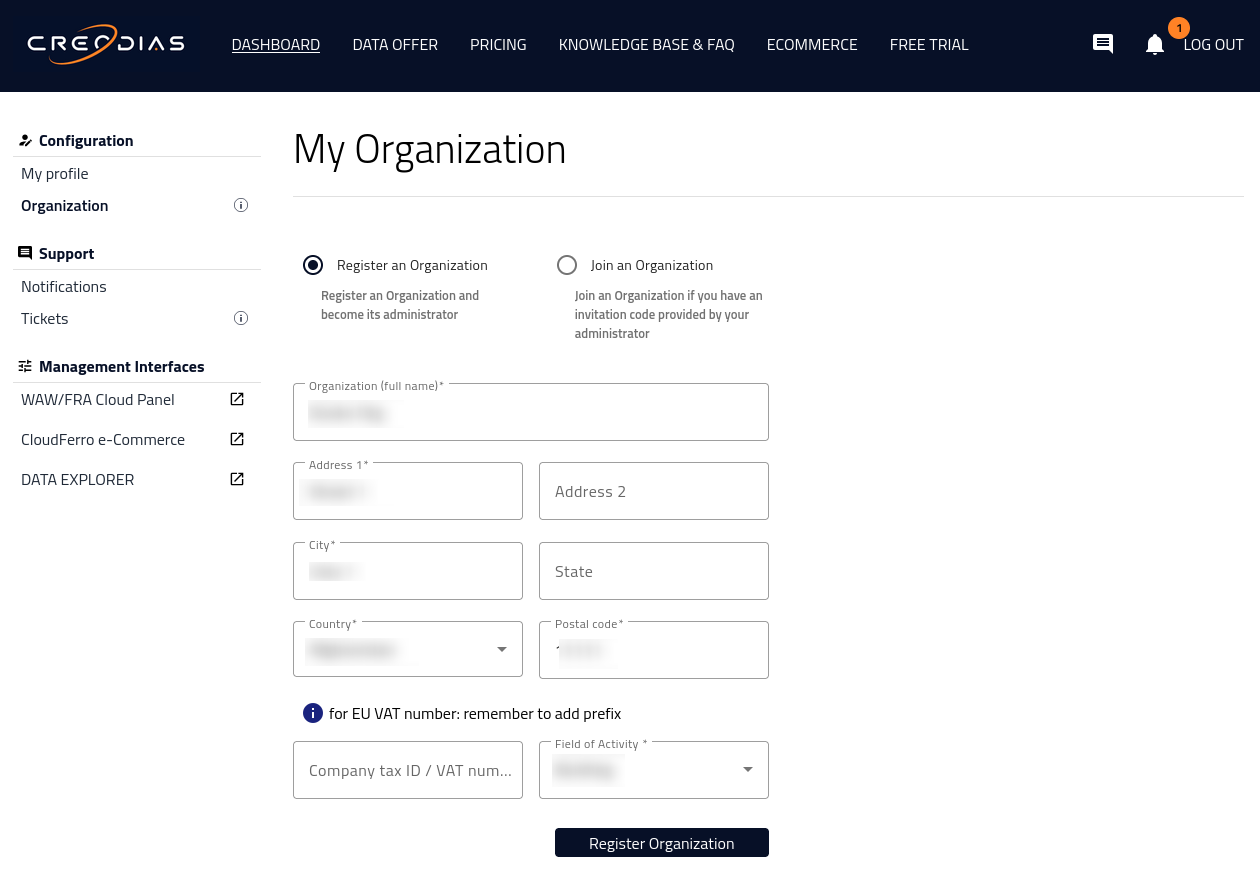Click the notification bell with badge
This screenshot has width=1260, height=871.
point(1155,45)
